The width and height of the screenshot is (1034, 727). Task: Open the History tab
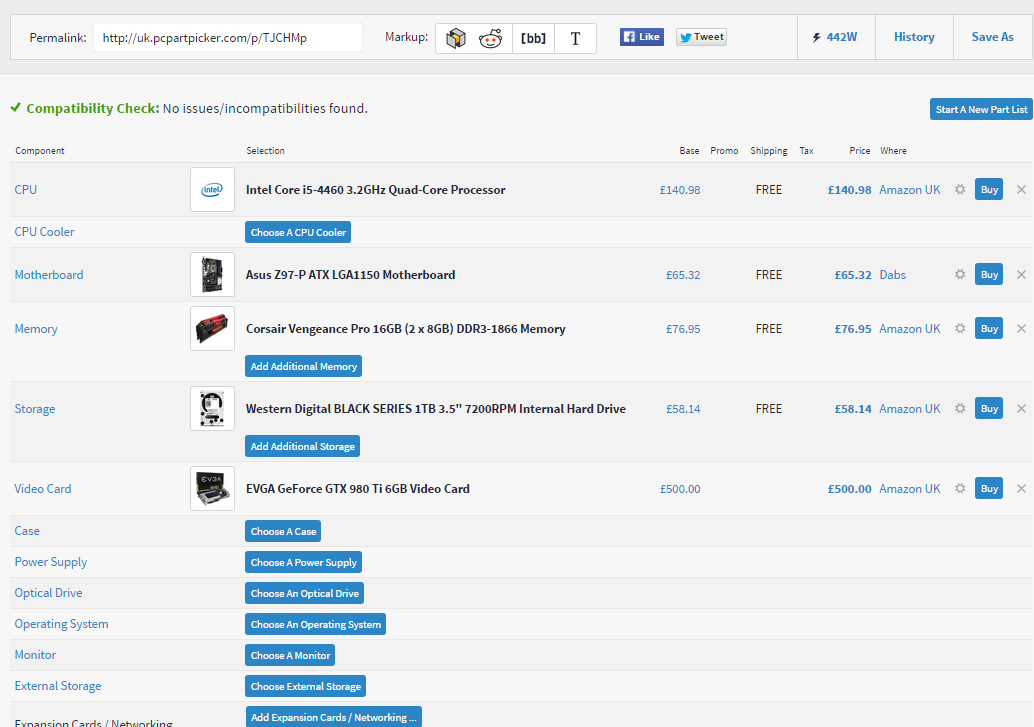[914, 37]
